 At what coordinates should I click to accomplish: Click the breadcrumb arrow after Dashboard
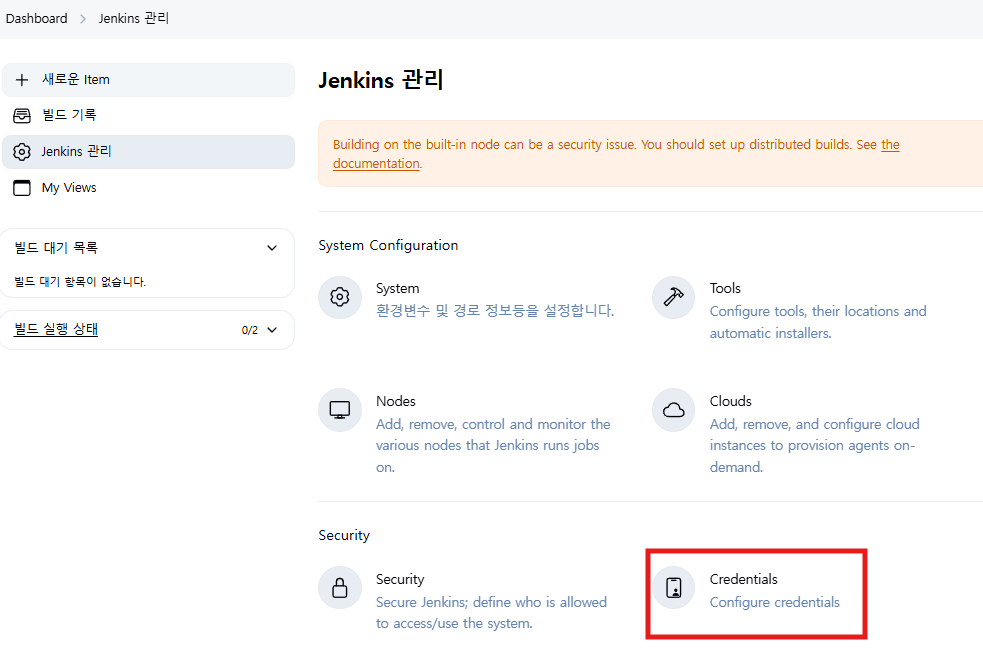(83, 19)
